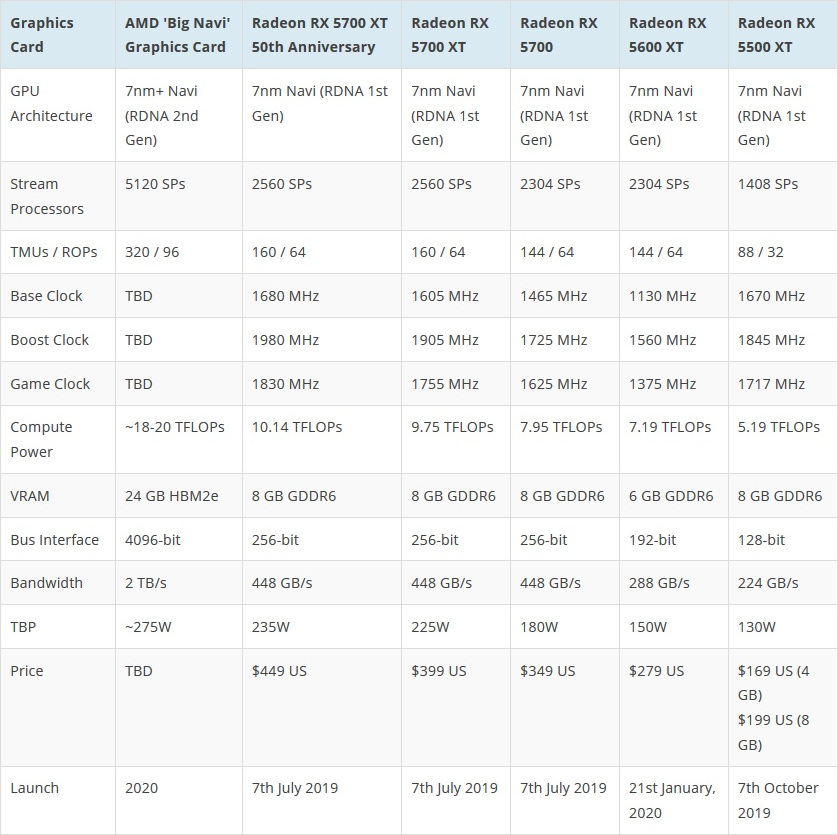Image resolution: width=838 pixels, height=835 pixels.
Task: Click the 'Stream Processors' row label
Action: pyautogui.click(x=58, y=196)
